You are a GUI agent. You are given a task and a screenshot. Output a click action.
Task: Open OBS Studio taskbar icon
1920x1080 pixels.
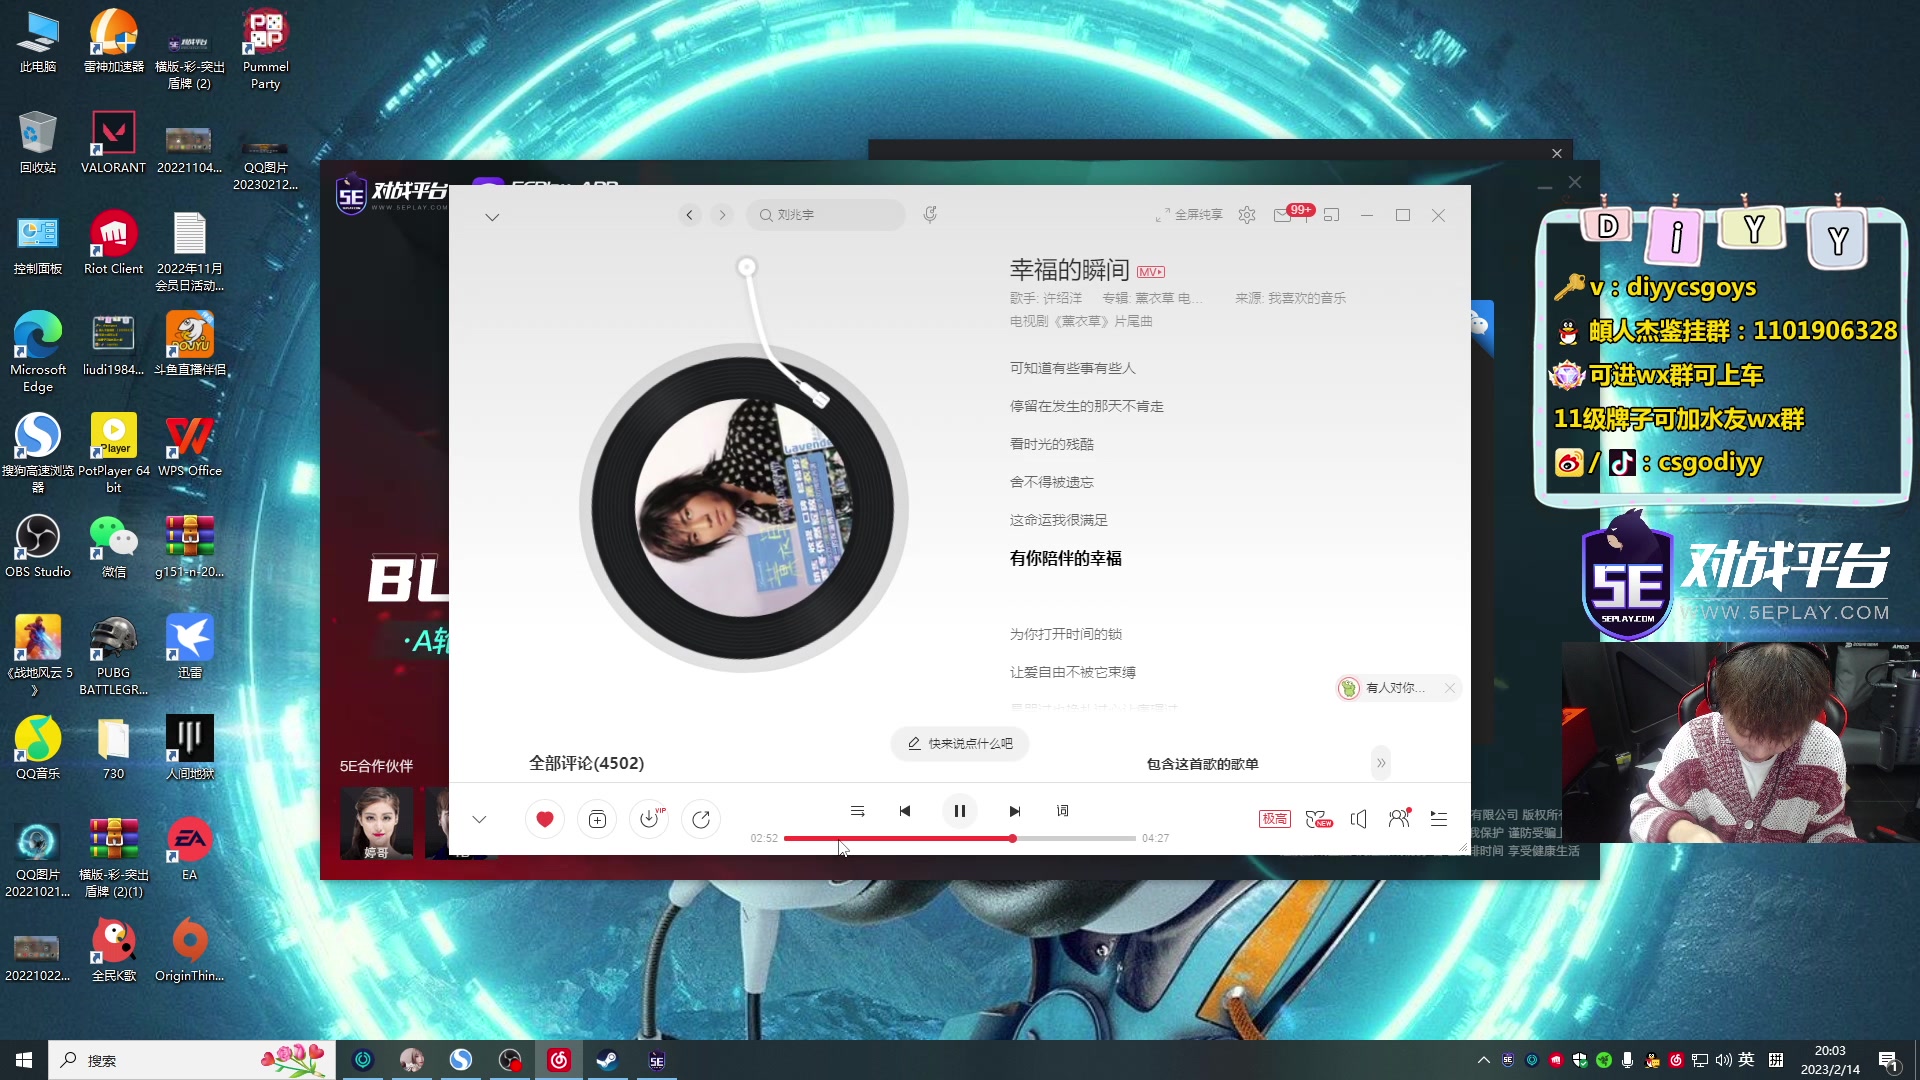coord(510,1060)
